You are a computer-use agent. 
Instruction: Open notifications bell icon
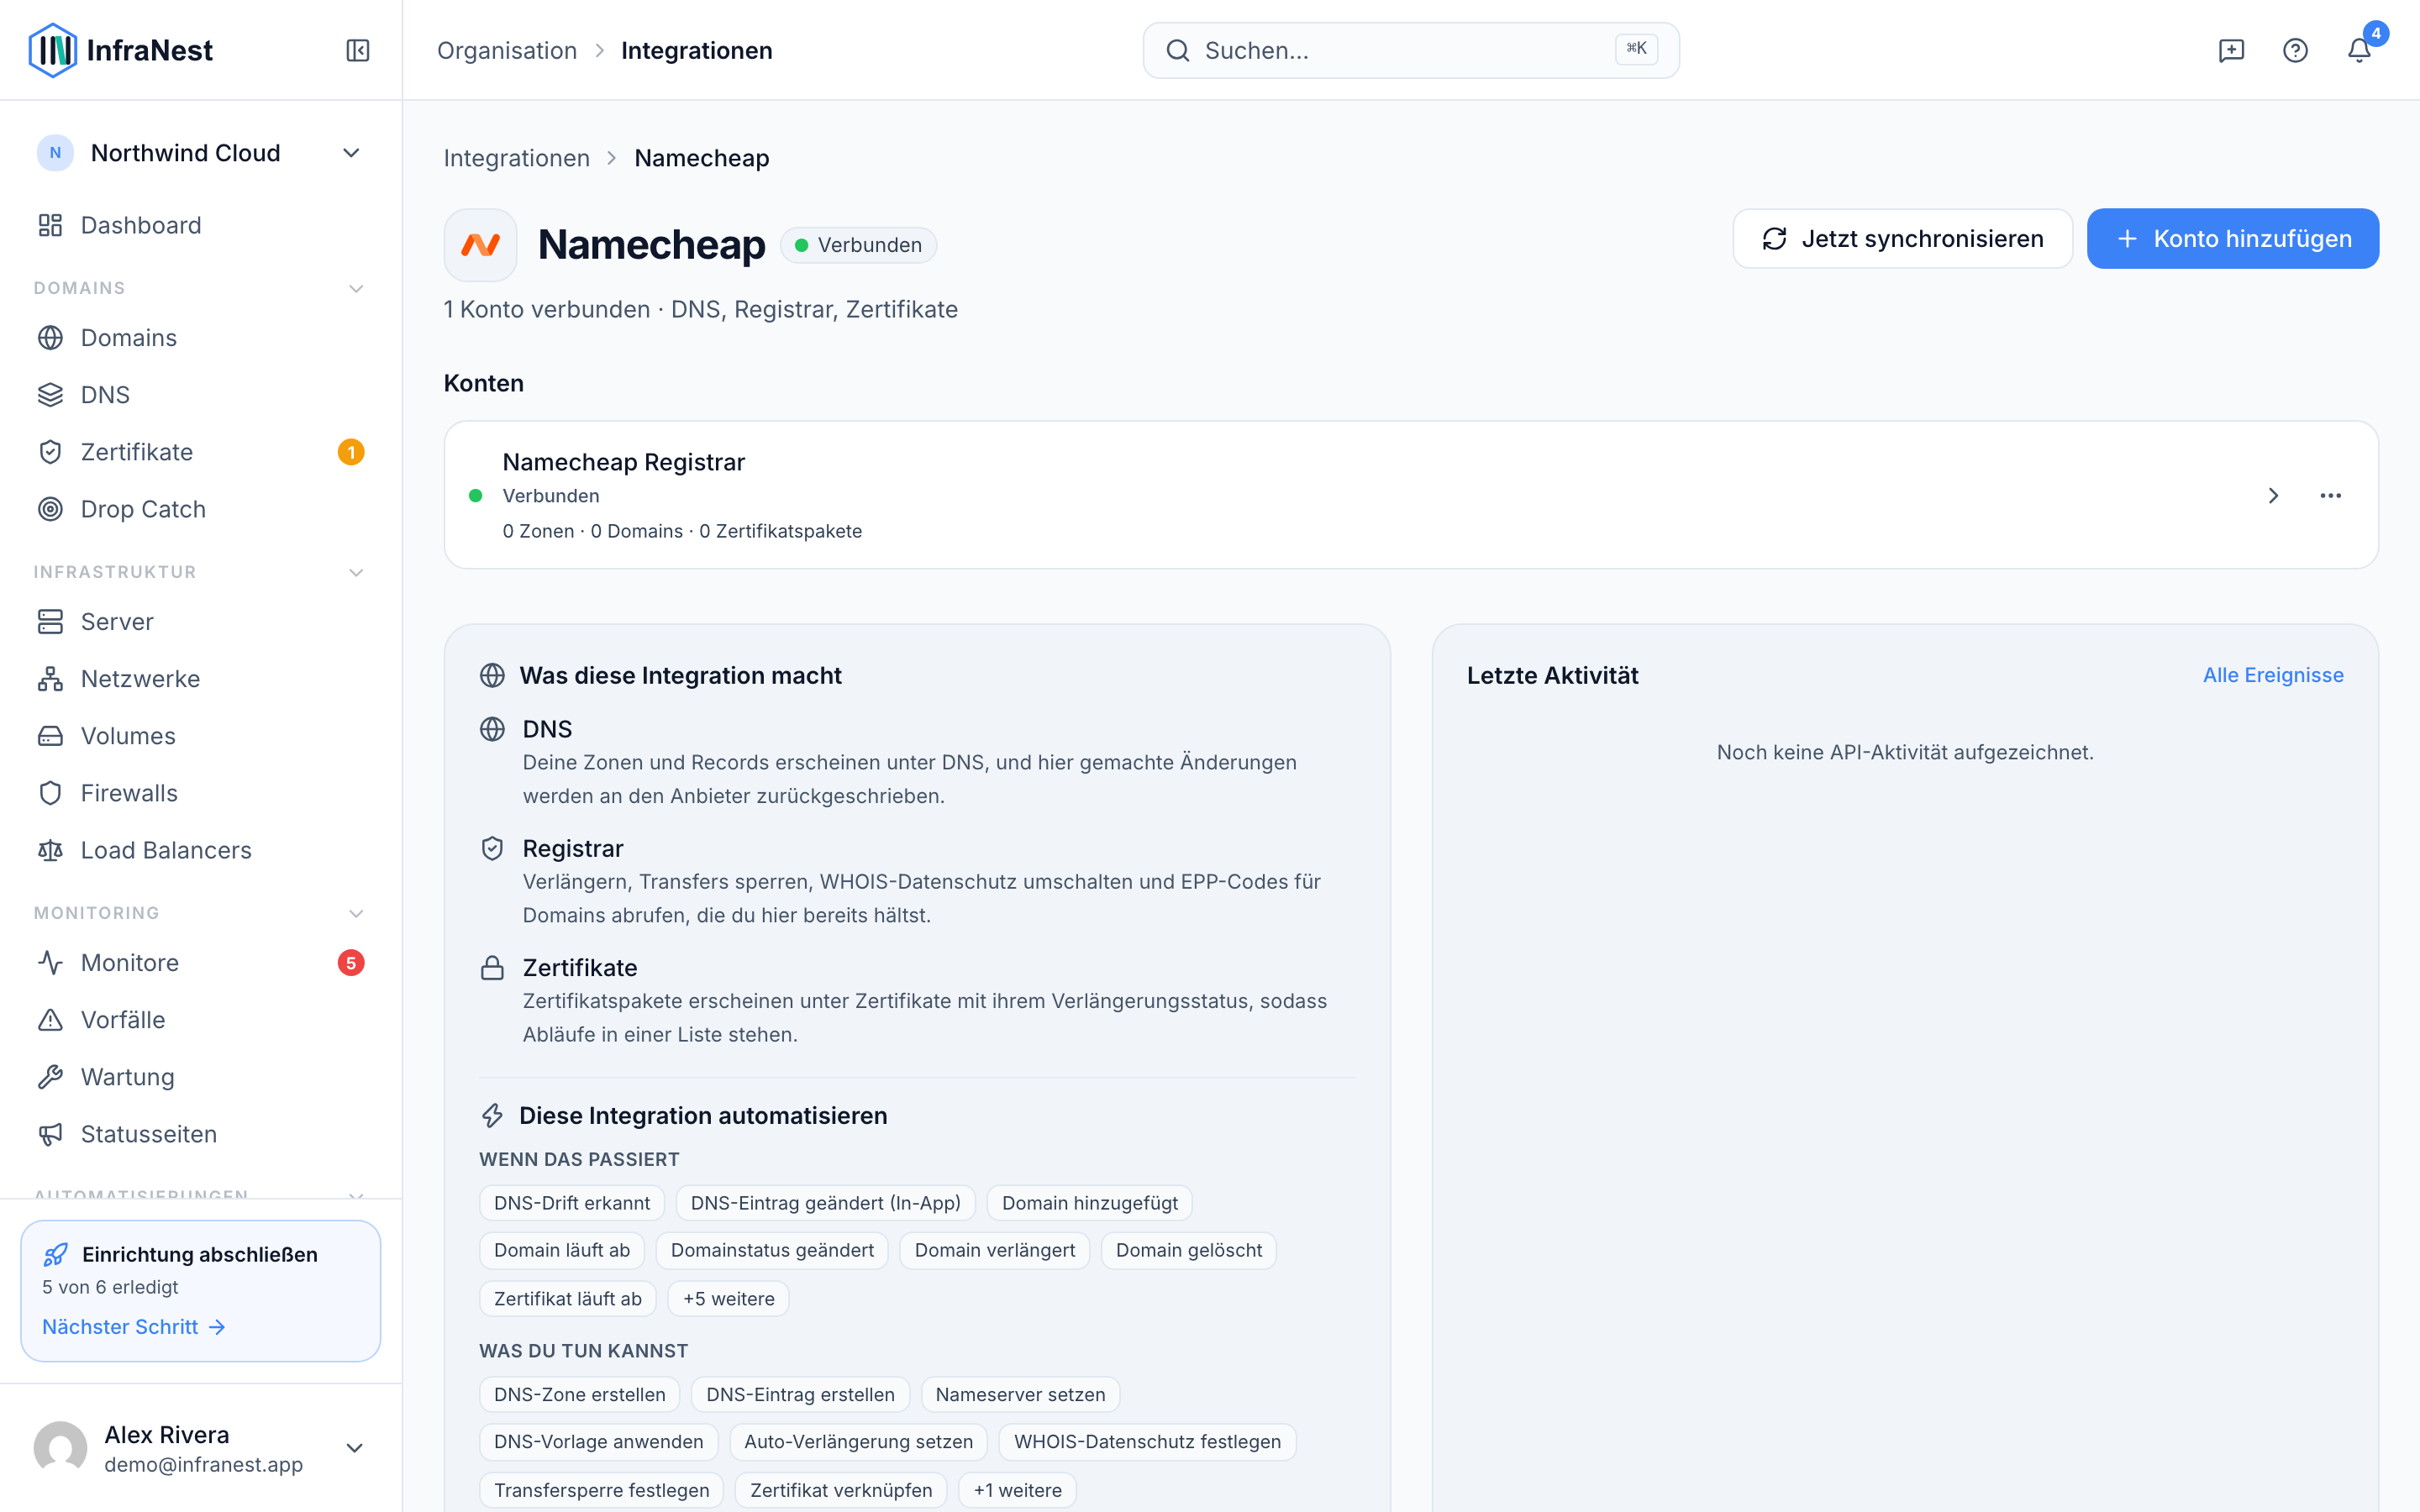click(2359, 50)
